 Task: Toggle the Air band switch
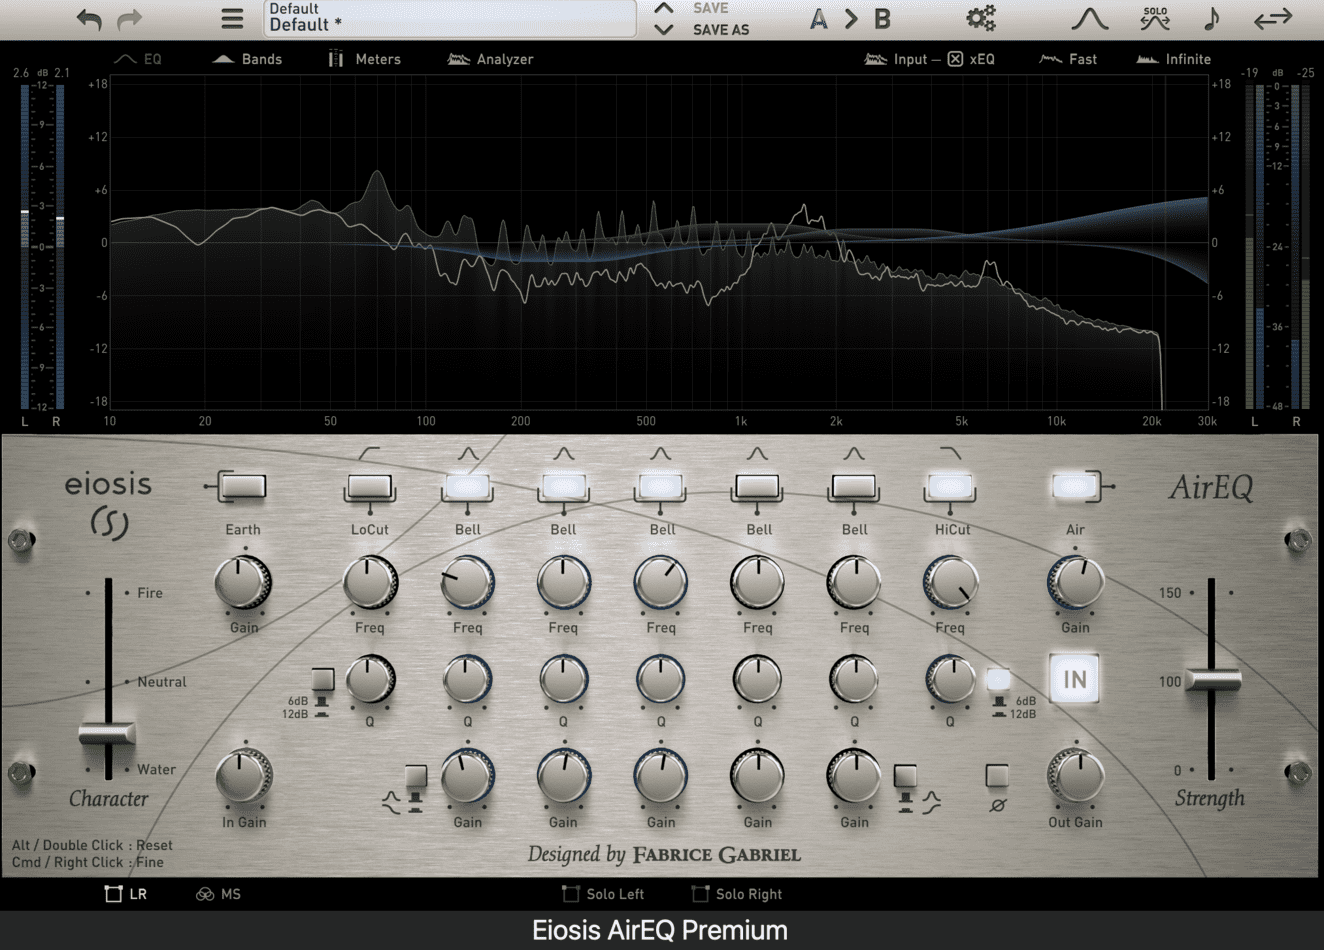(1075, 487)
